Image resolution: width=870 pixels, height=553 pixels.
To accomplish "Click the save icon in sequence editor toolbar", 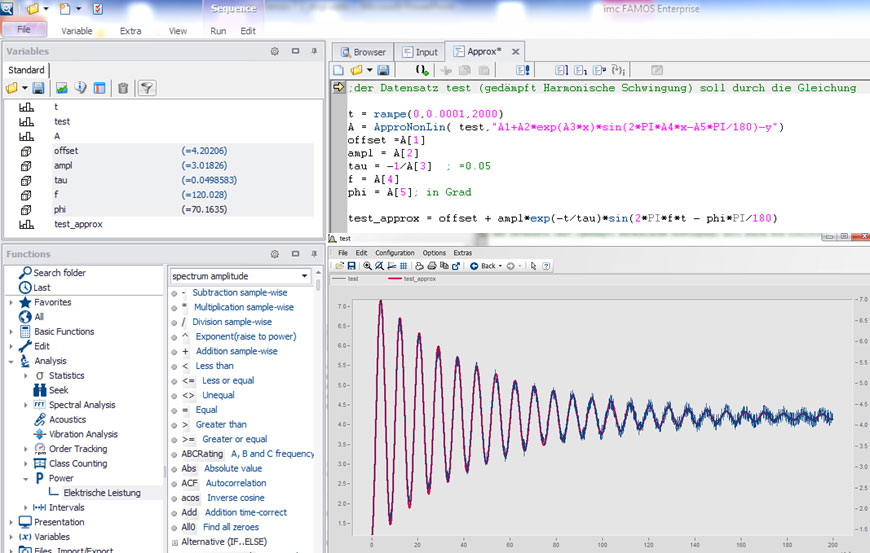I will tap(383, 70).
